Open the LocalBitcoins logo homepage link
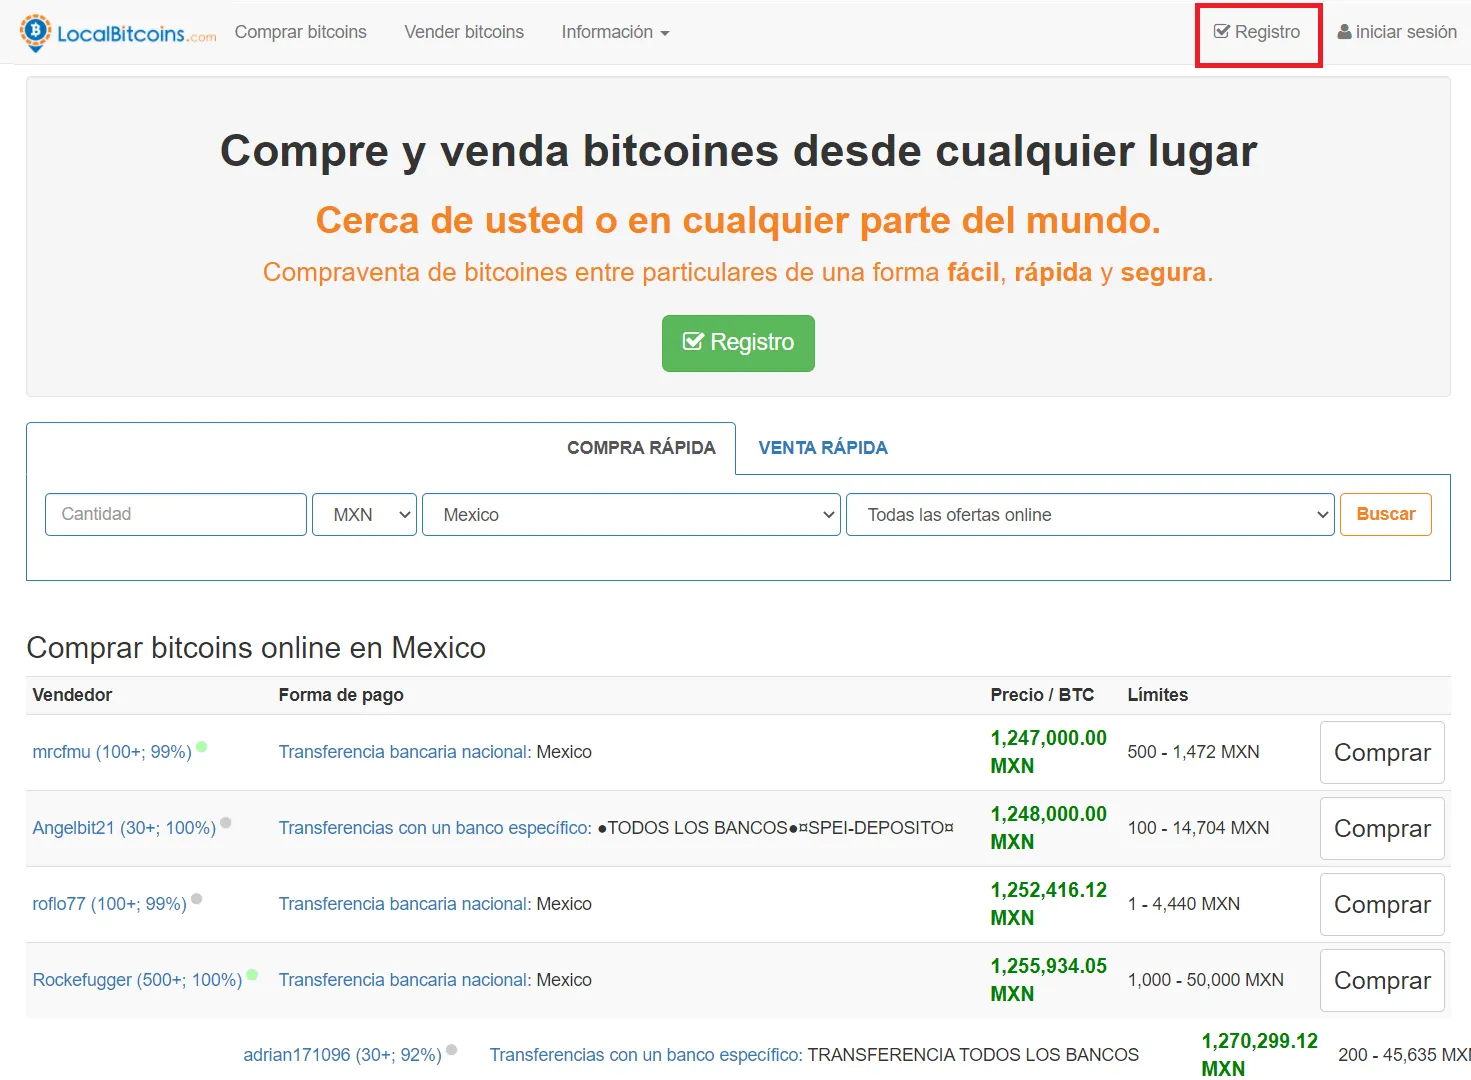1471x1080 pixels. click(x=118, y=33)
